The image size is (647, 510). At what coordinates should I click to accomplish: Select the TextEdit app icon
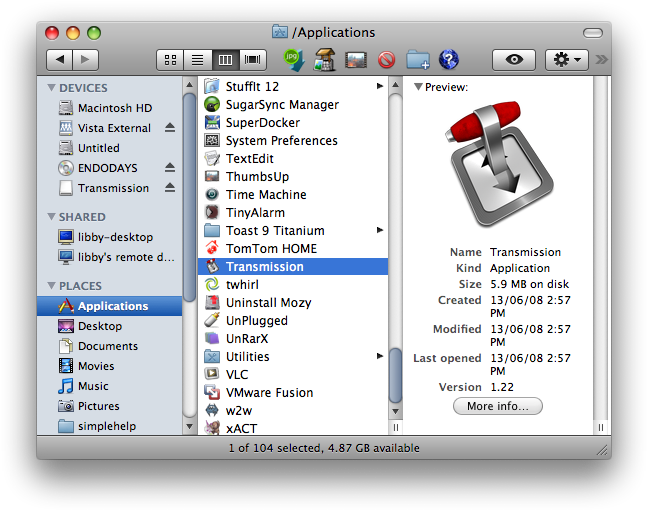[x=212, y=158]
